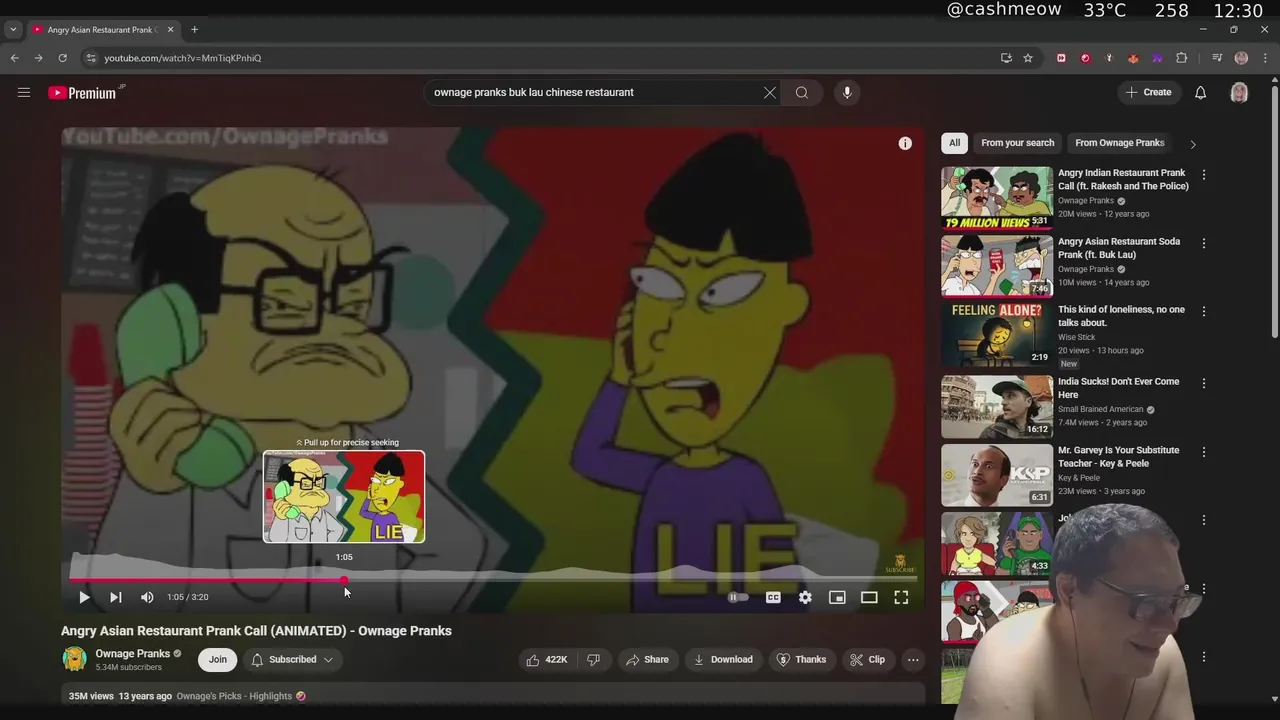Install app icon in address bar
The height and width of the screenshot is (720, 1280).
[1006, 58]
